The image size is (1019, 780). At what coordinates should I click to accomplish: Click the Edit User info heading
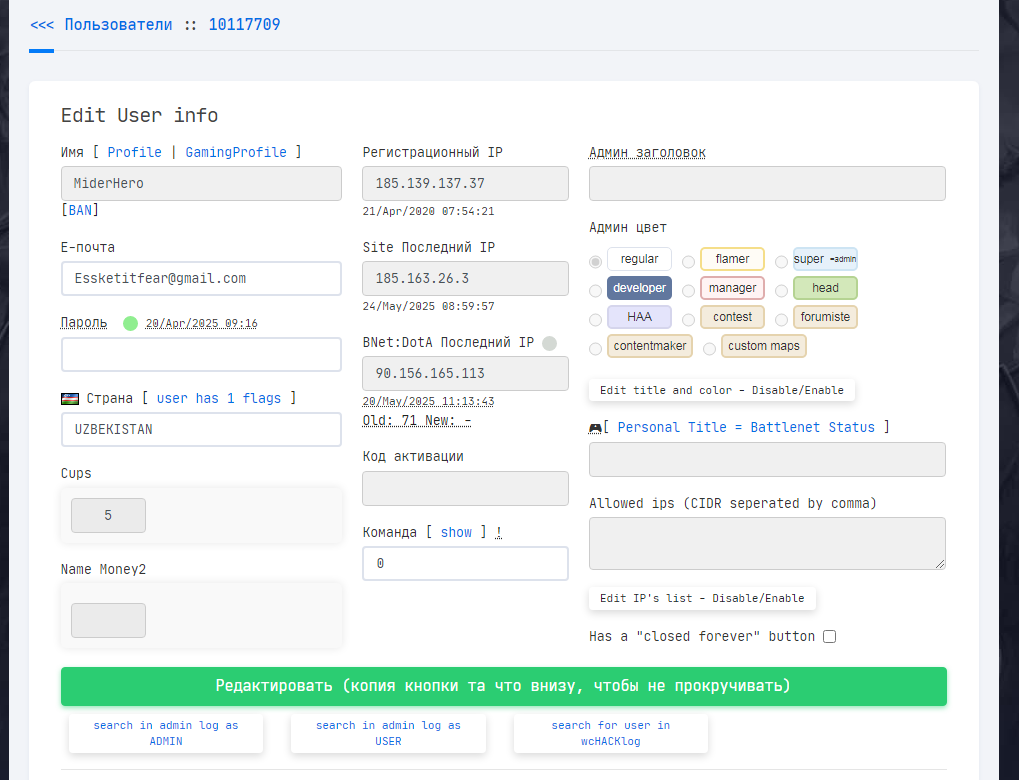(140, 115)
